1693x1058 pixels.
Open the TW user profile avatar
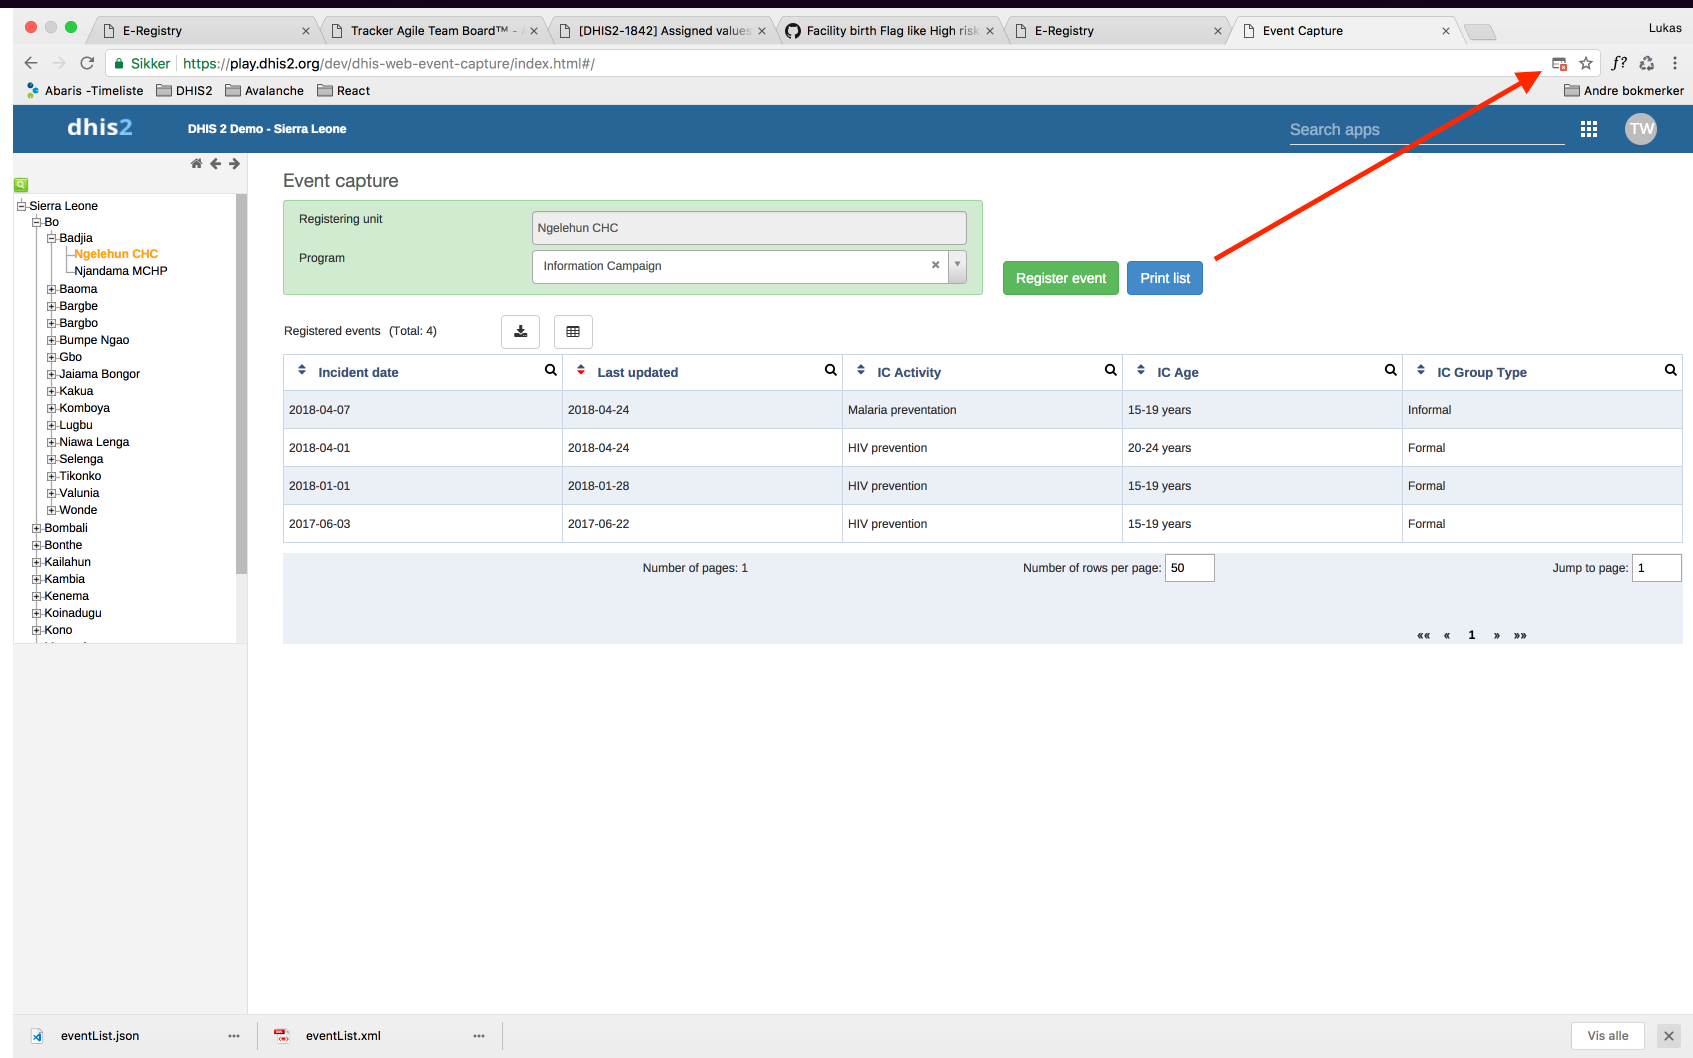click(1640, 129)
